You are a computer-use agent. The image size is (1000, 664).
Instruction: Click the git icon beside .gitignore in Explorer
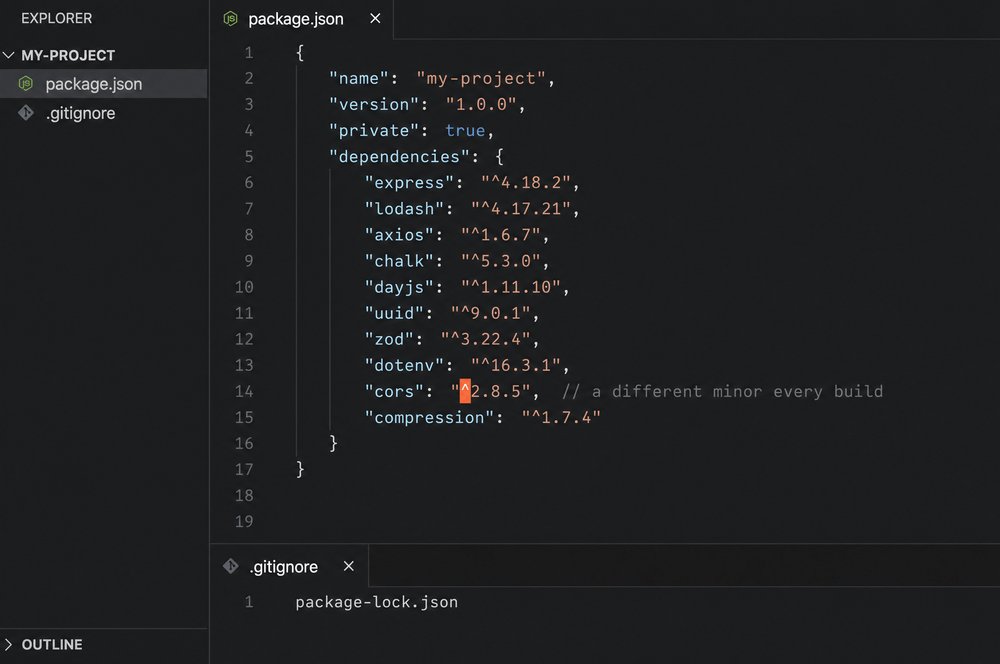point(26,113)
